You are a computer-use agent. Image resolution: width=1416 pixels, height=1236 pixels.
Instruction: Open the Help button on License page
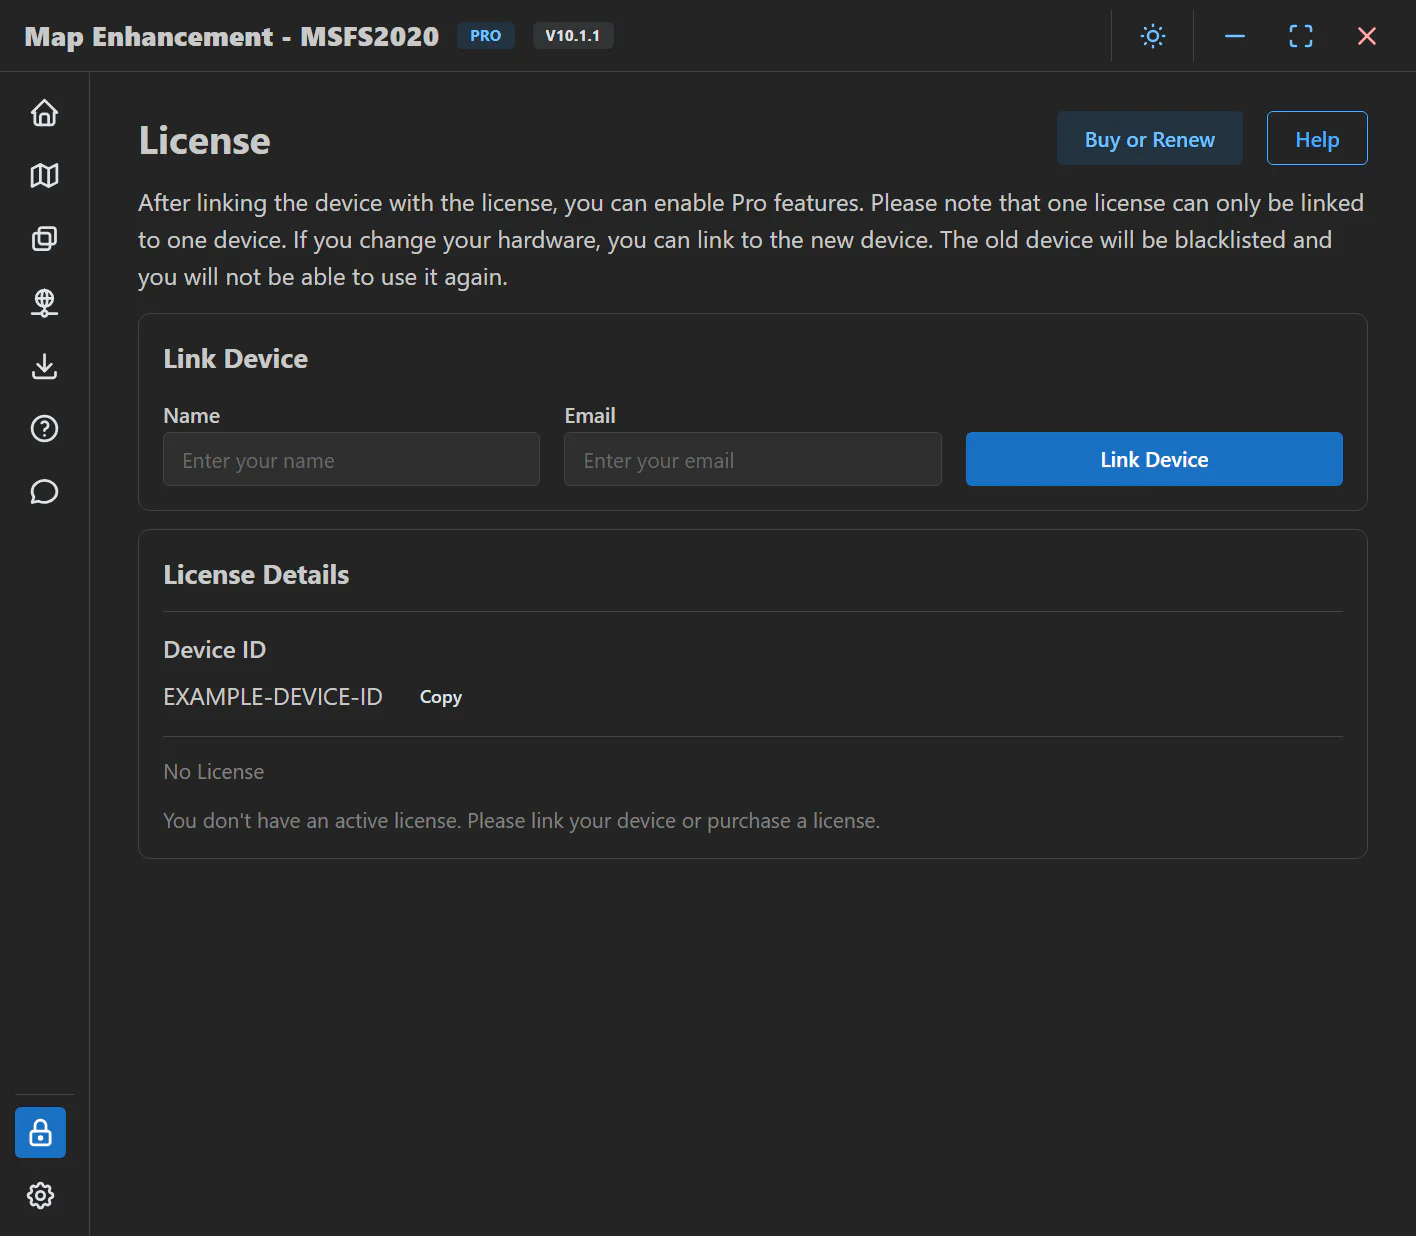(x=1317, y=138)
